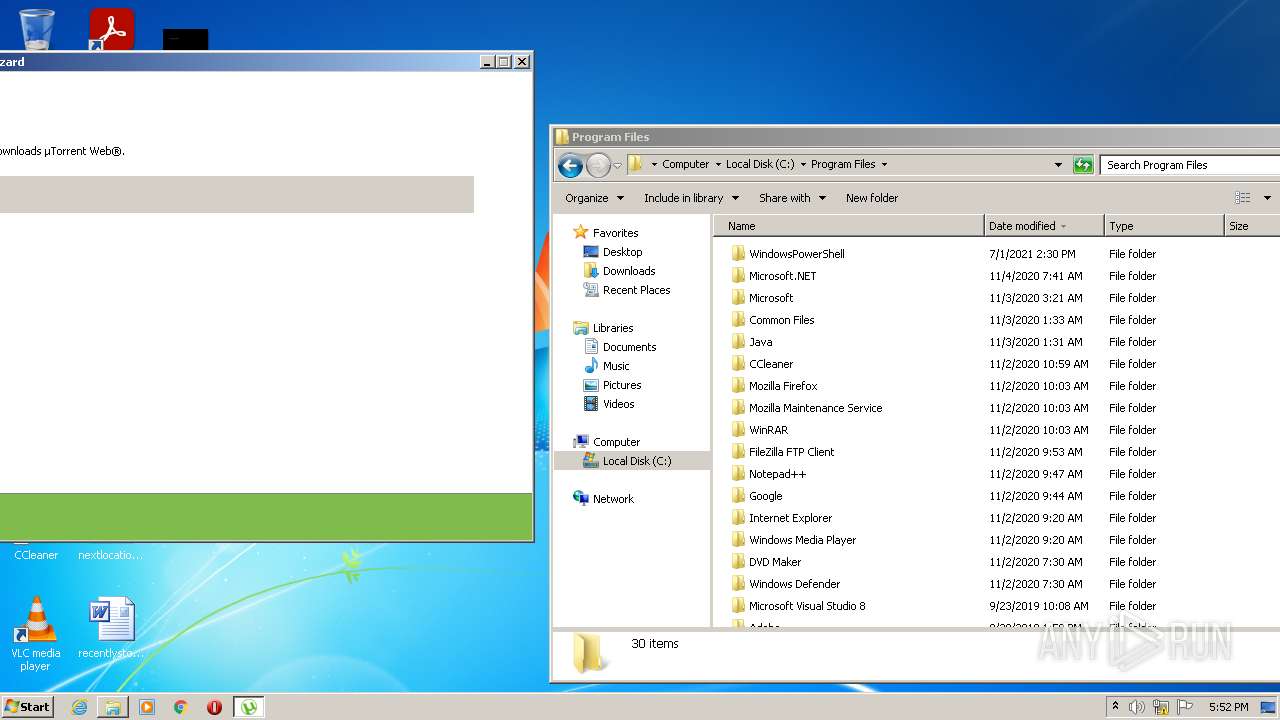Open Organize dropdown menu

(x=594, y=198)
